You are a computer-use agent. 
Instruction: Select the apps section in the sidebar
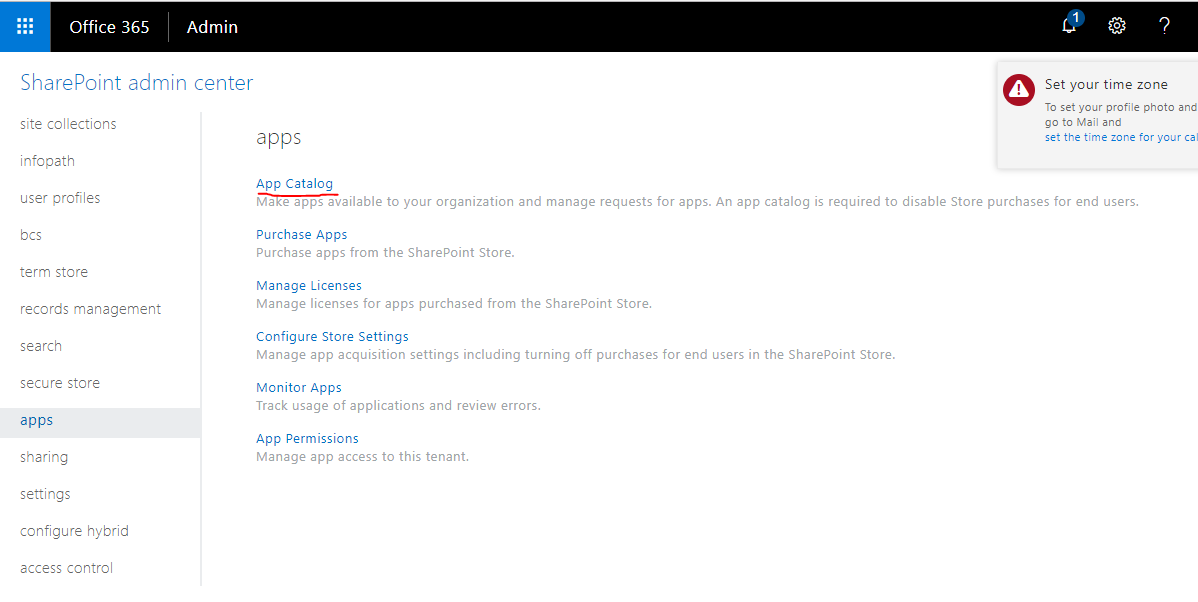[36, 420]
